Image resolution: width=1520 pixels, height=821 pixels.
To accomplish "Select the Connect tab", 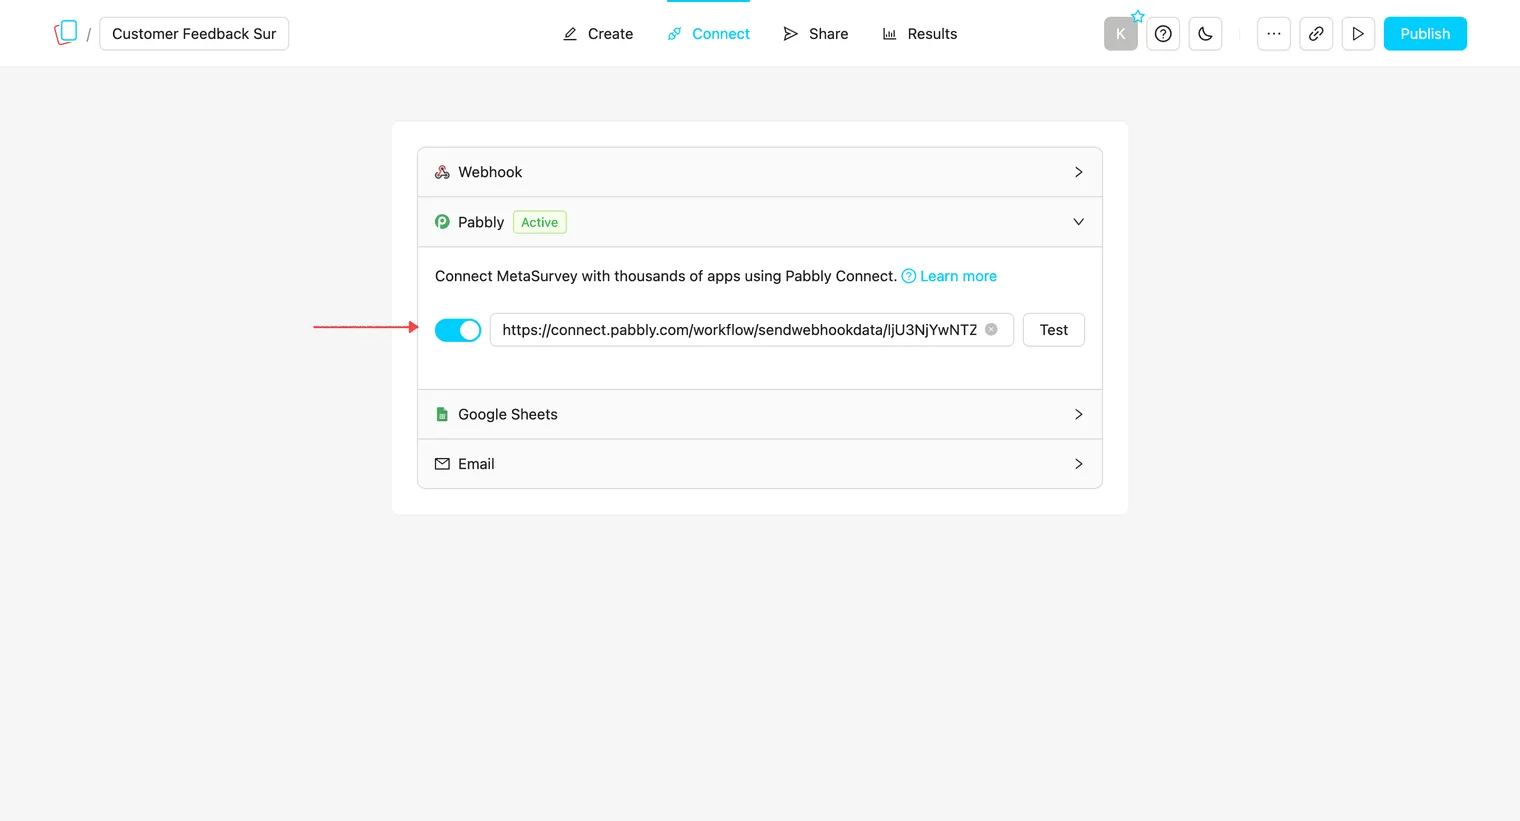I will 708,34.
